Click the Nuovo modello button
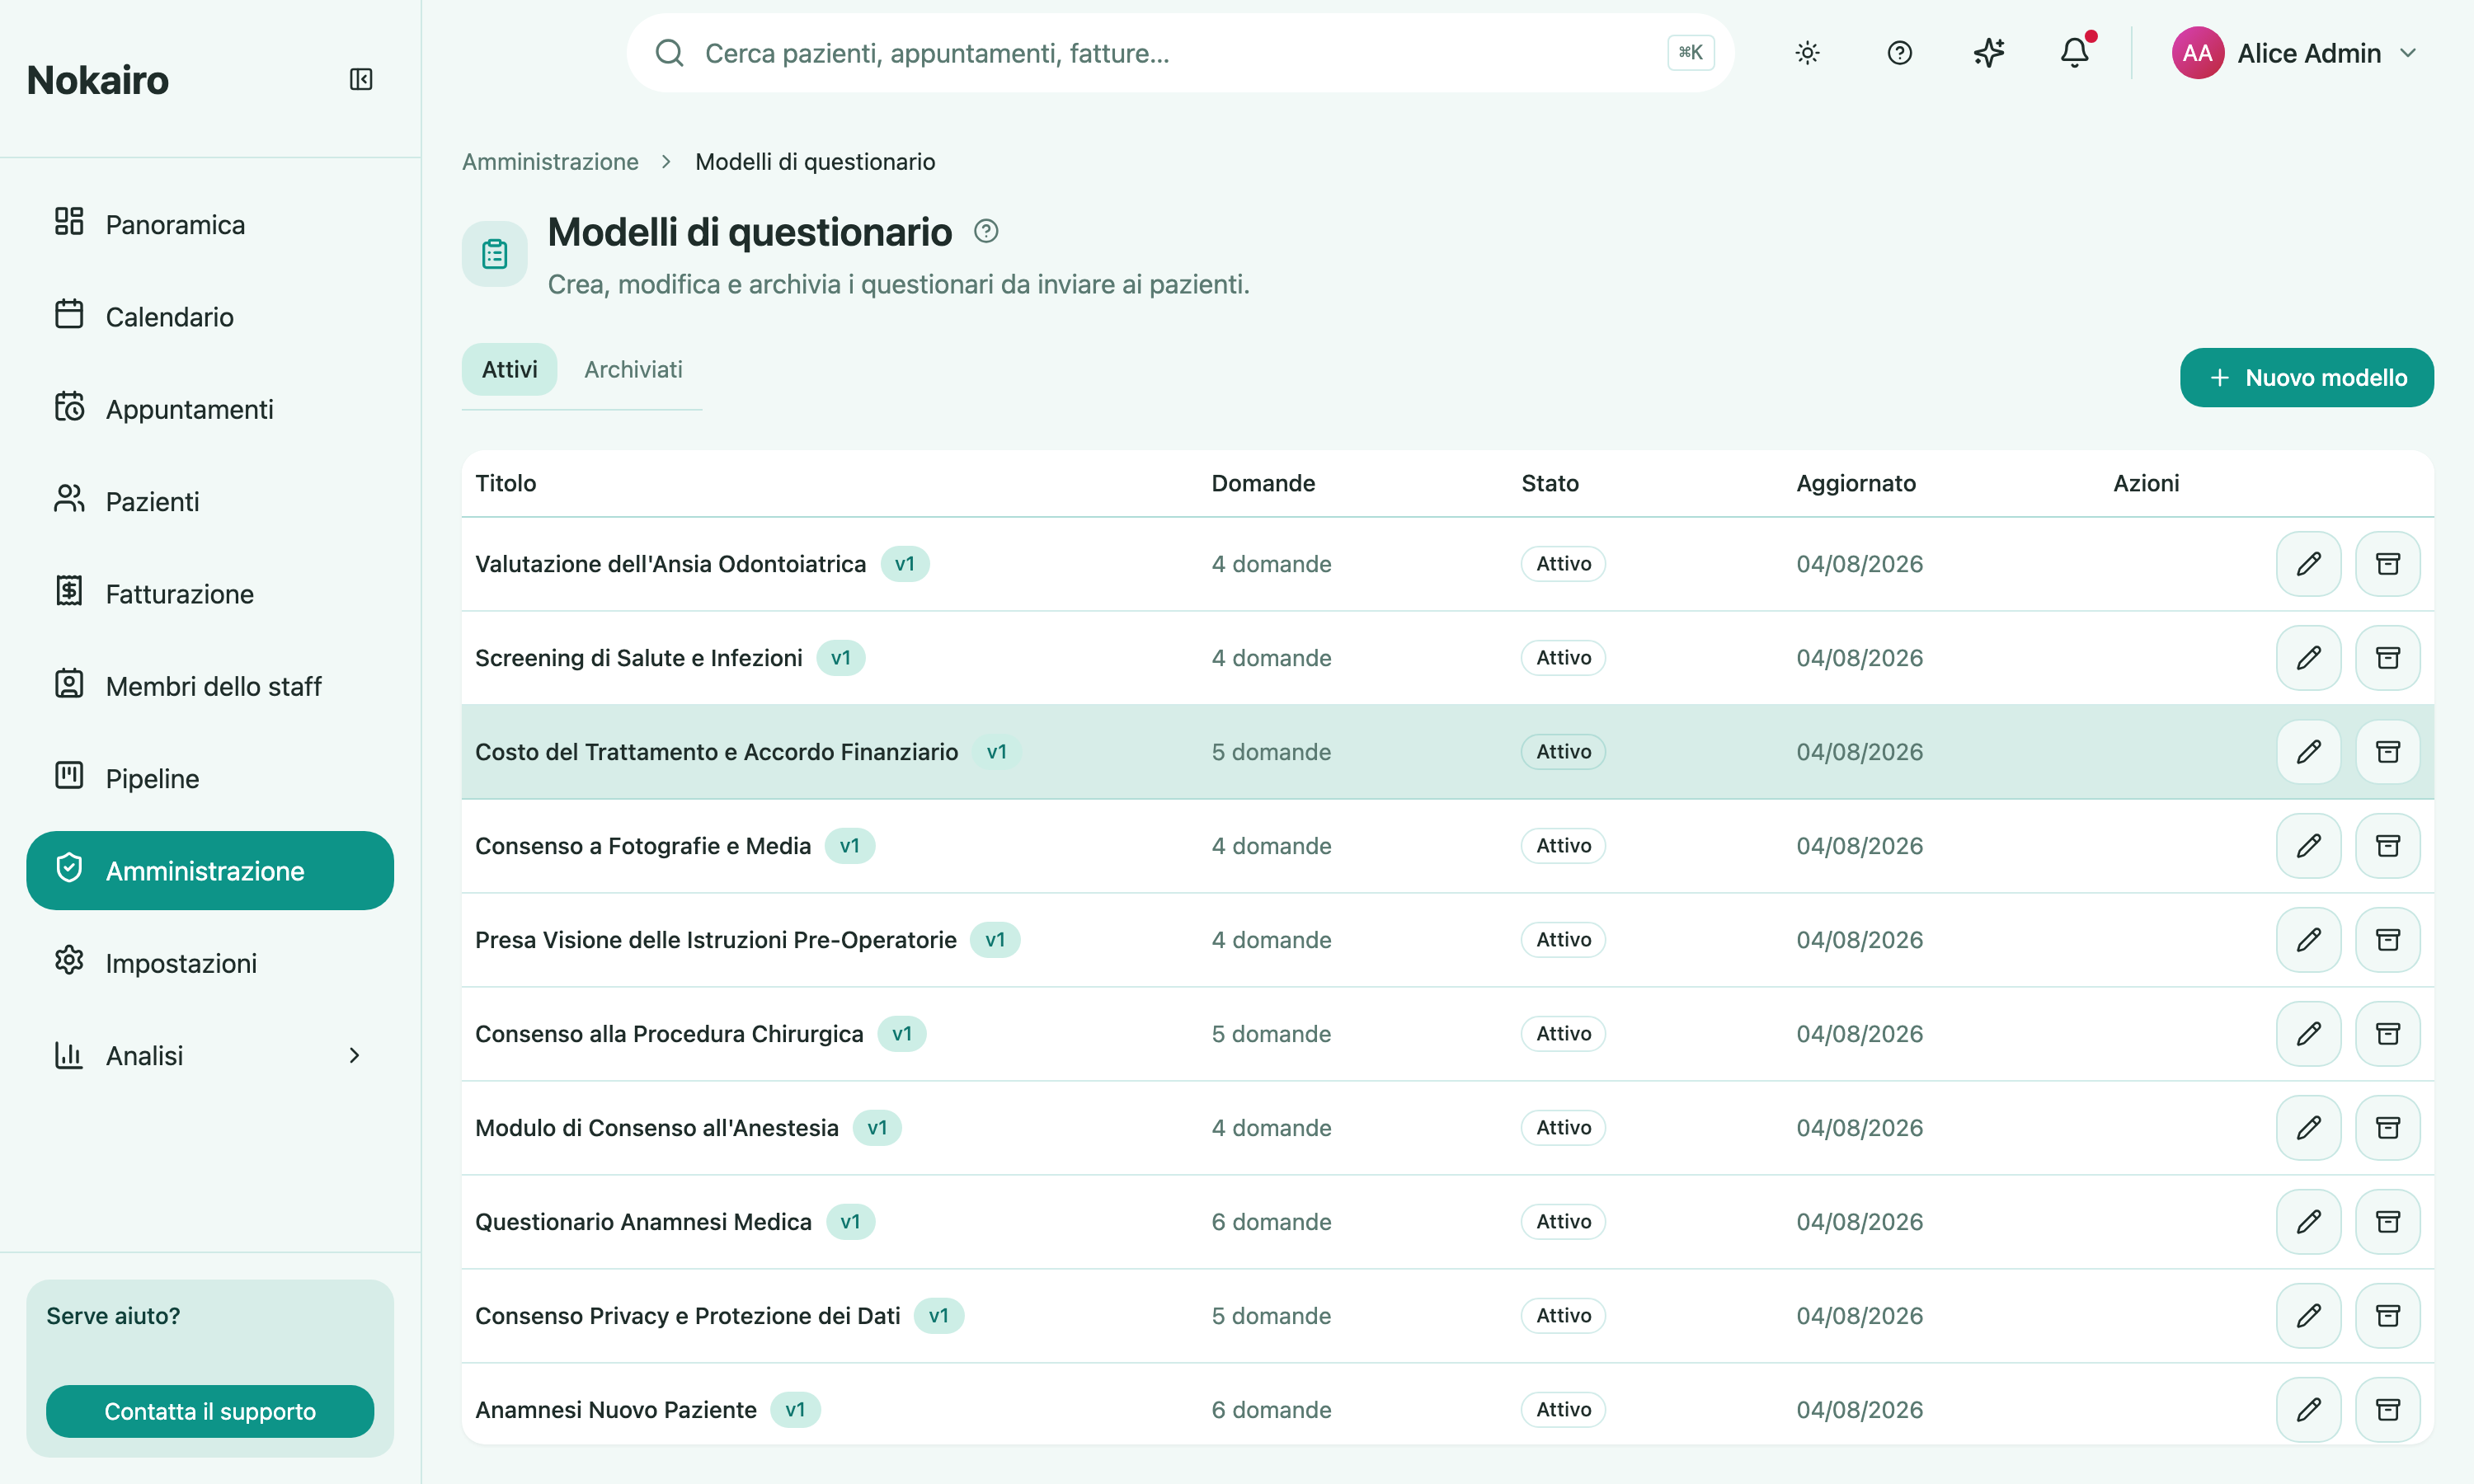Viewport: 2474px width, 1484px height. (2306, 377)
